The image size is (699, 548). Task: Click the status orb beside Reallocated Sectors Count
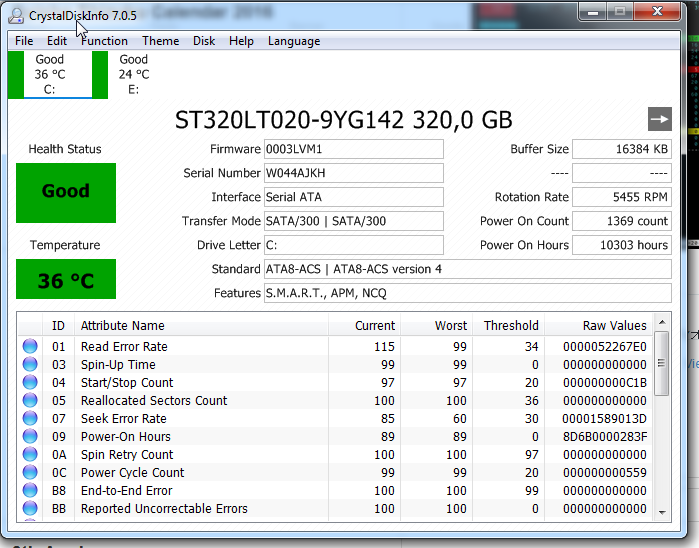click(30, 401)
